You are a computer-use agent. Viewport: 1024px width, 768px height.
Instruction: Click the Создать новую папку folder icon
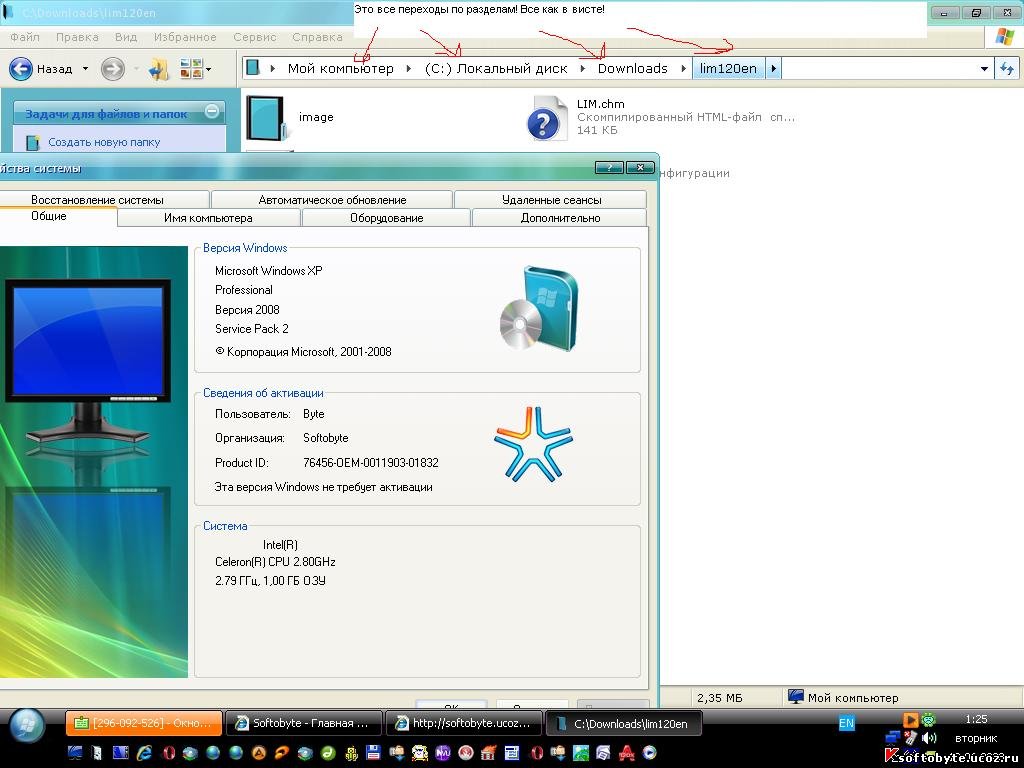tap(33, 142)
